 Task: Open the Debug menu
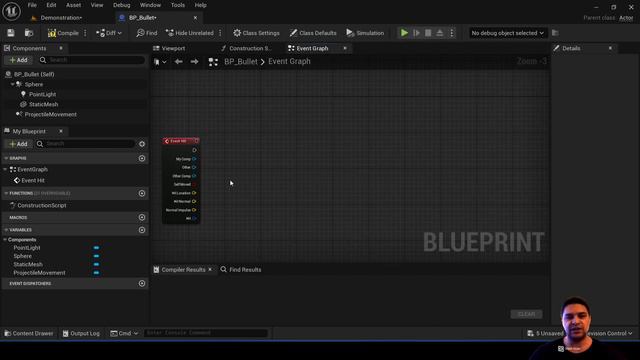point(121,5)
